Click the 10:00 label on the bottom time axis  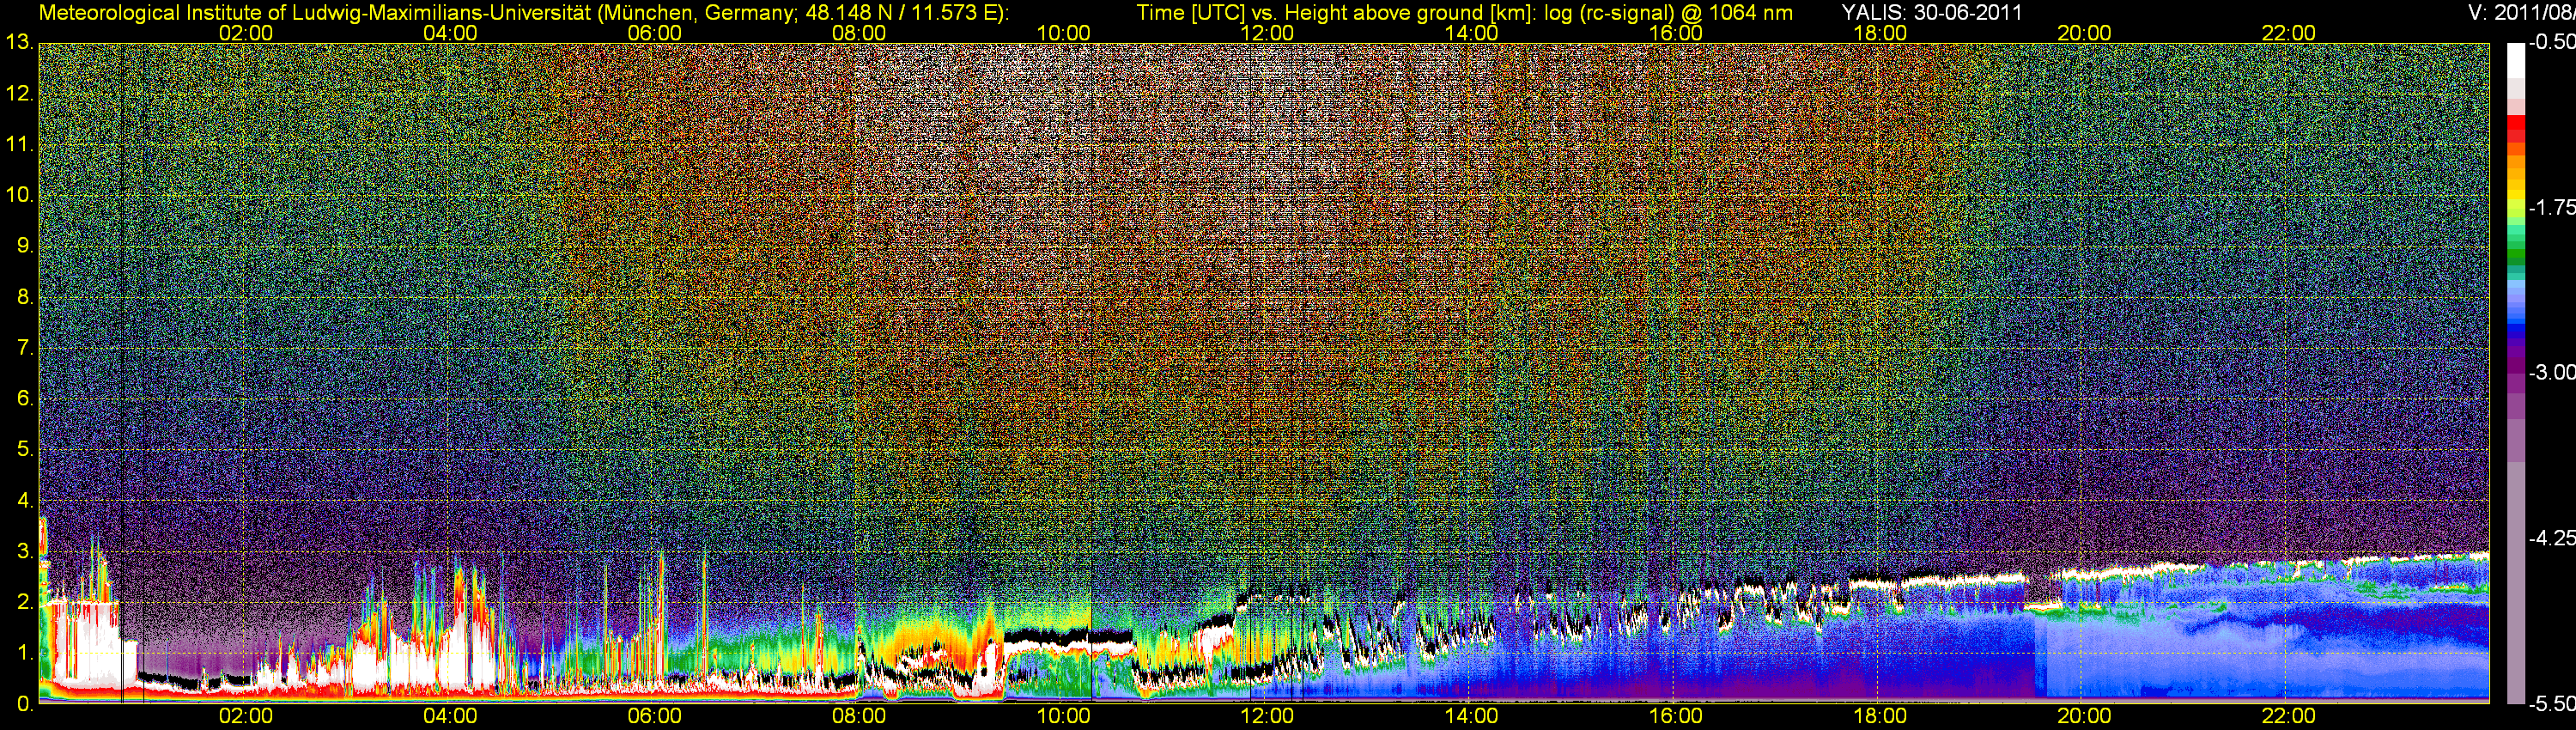tap(1063, 716)
